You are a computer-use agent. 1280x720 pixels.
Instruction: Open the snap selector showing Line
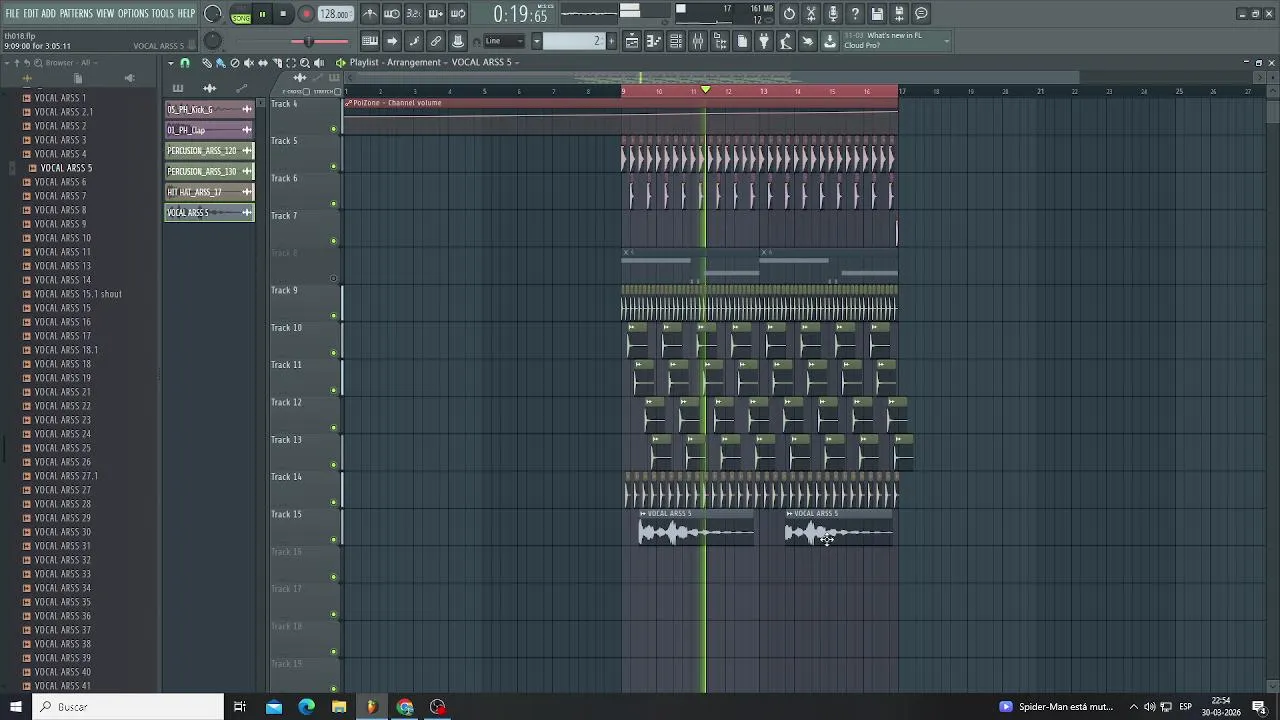click(504, 41)
